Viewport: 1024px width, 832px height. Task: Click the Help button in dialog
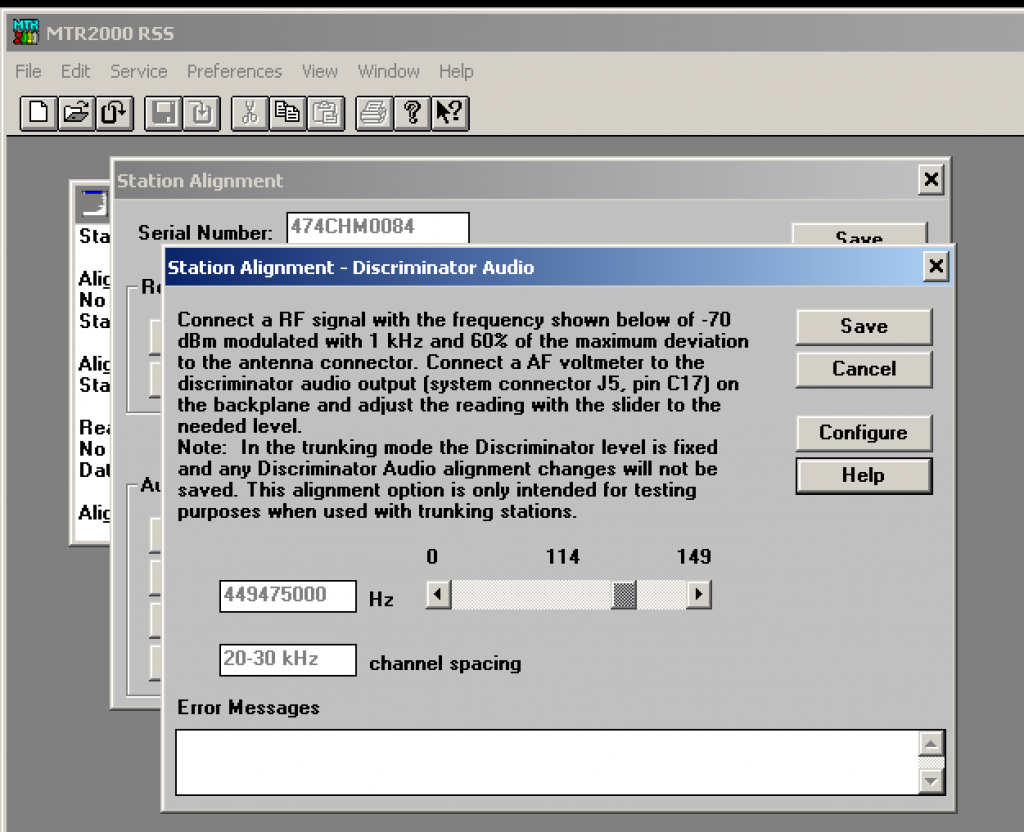click(x=863, y=475)
